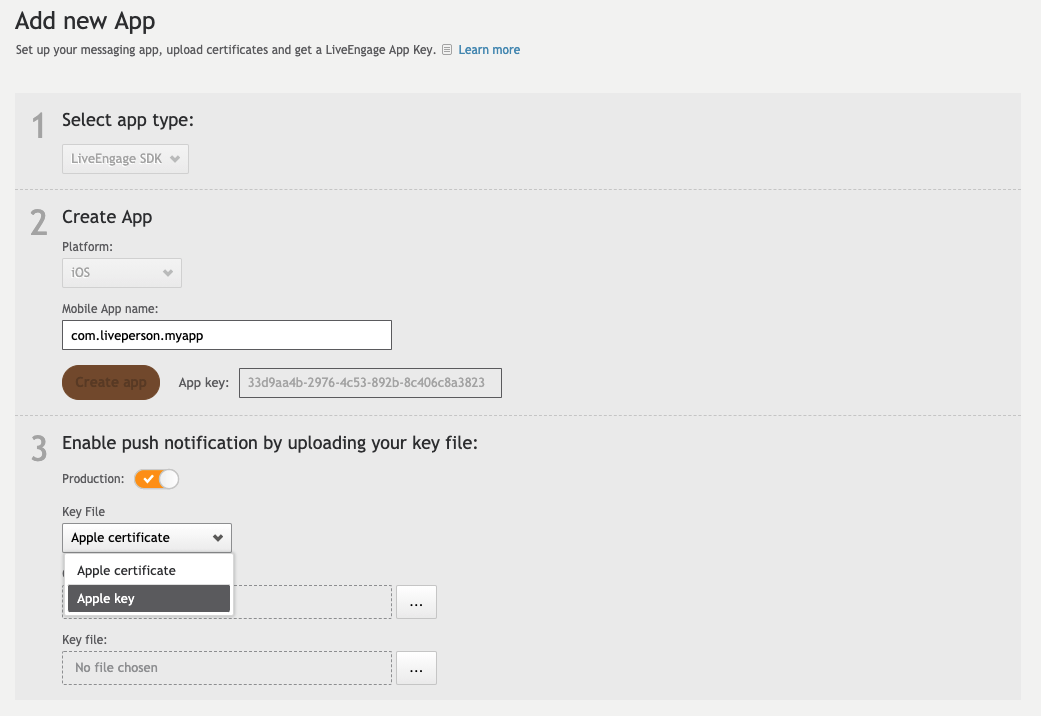Click the document icon beside Learn more
1041x716 pixels.
(x=447, y=50)
